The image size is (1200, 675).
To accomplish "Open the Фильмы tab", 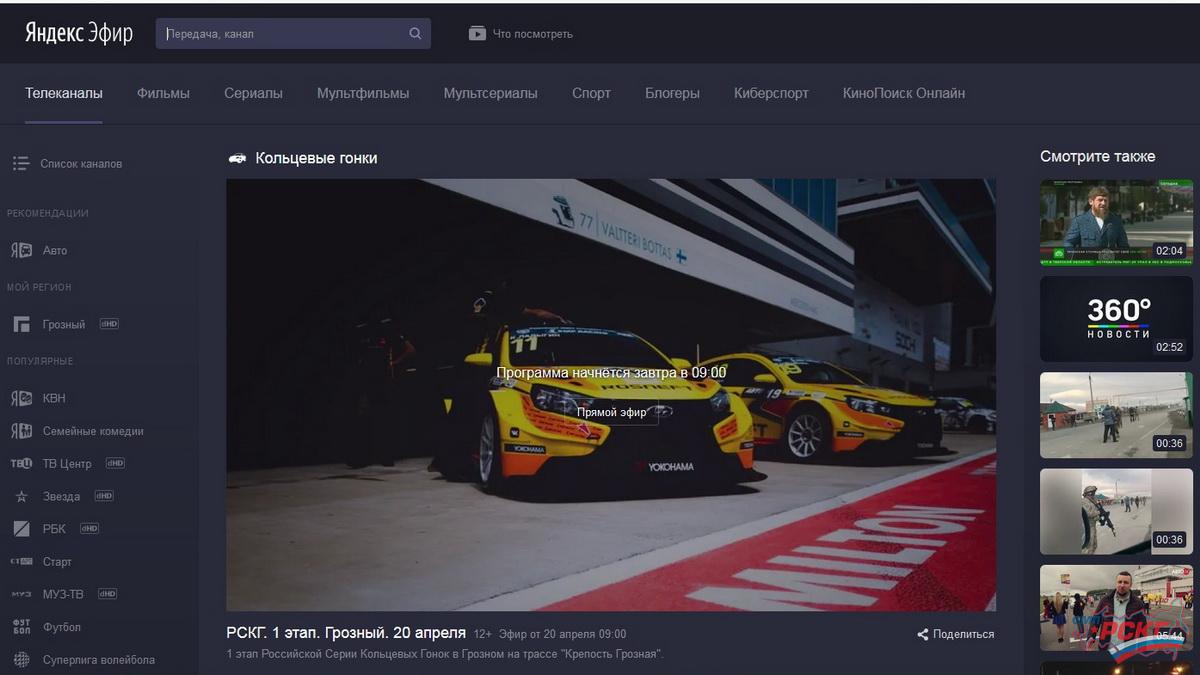I will 163,93.
